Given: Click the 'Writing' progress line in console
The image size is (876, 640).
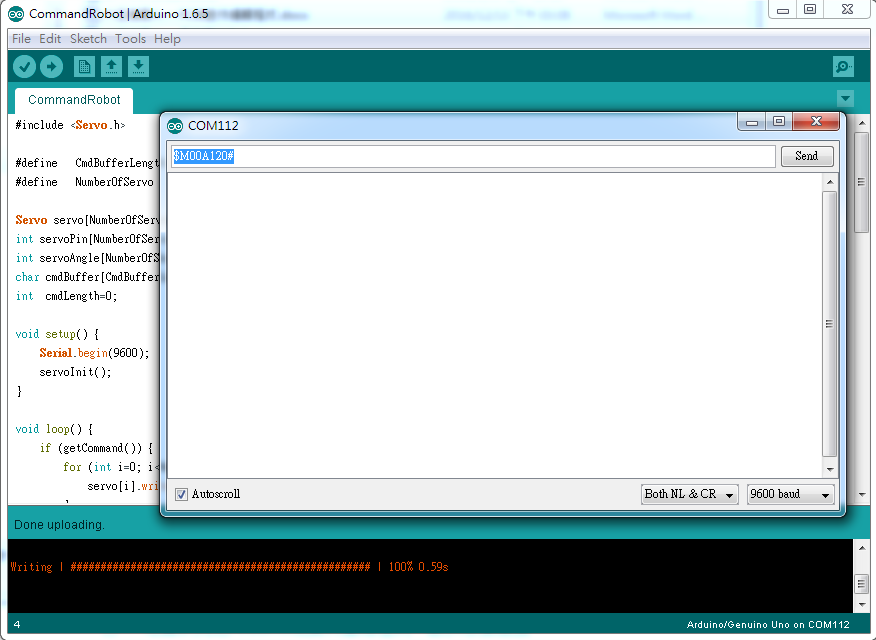Looking at the screenshot, I should coord(229,567).
